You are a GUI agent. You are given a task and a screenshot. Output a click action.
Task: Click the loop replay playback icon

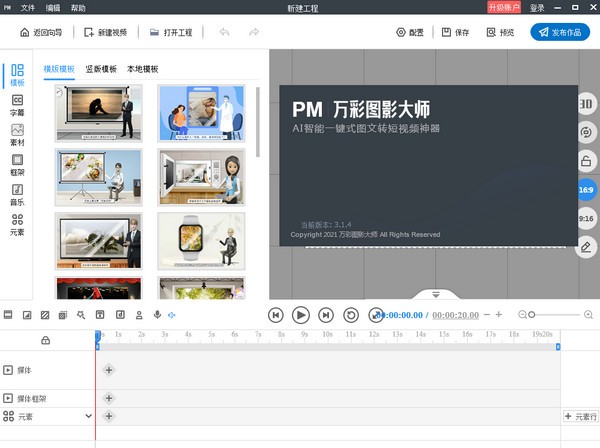pyautogui.click(x=351, y=315)
